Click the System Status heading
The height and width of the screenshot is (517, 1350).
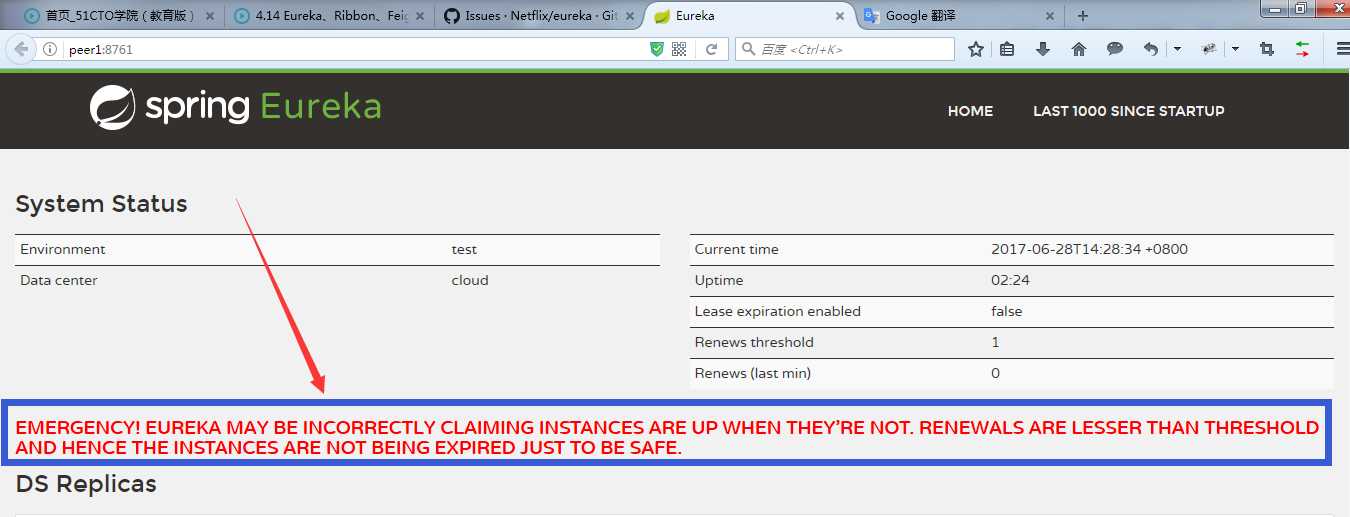click(101, 204)
